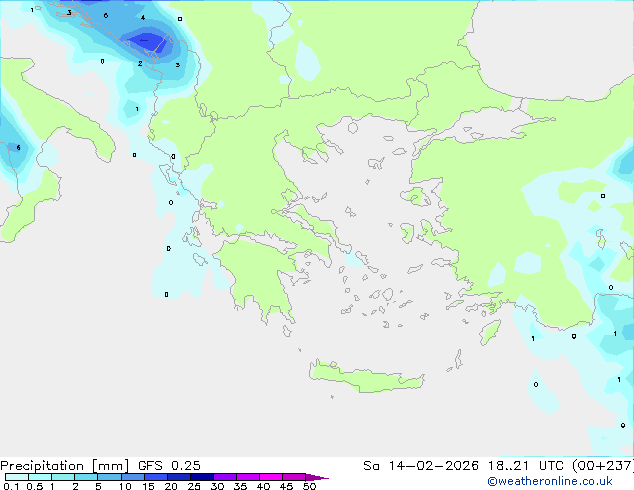Screen dimensions: 634x490
Task: Click the 10–15 mm blue legend swatch
Action: click(133, 477)
